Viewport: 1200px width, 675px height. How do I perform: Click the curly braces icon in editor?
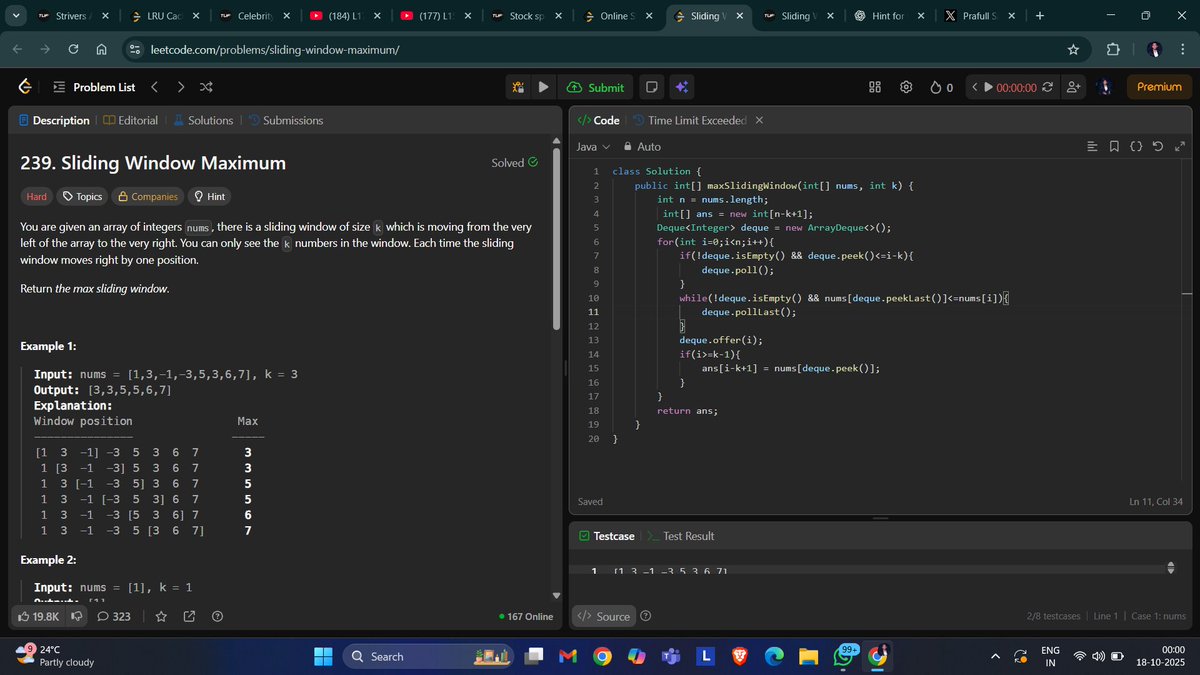pyautogui.click(x=1136, y=147)
